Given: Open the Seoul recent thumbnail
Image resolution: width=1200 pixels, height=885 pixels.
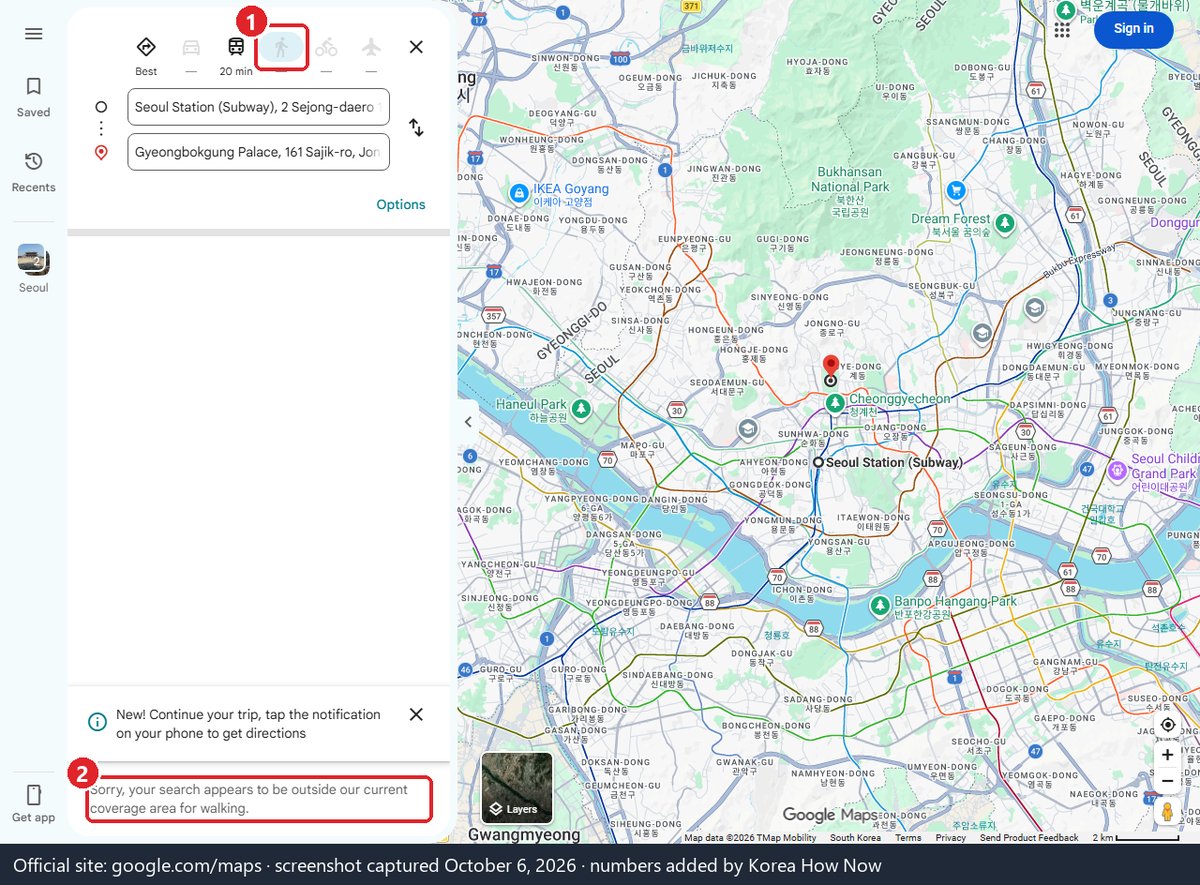Looking at the screenshot, I should coord(33,259).
